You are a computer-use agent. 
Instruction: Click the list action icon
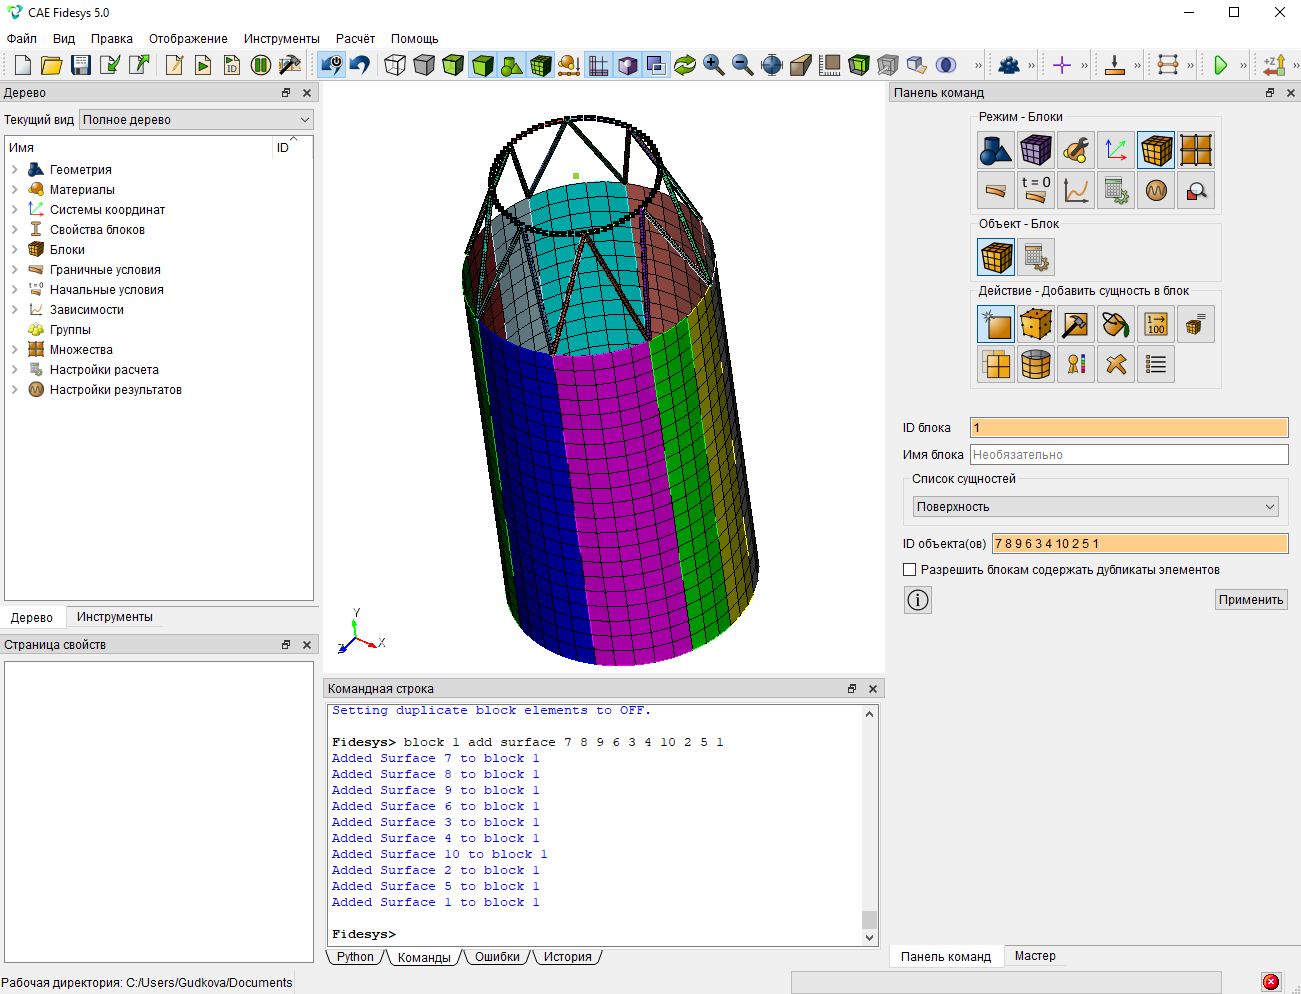pyautogui.click(x=1156, y=364)
